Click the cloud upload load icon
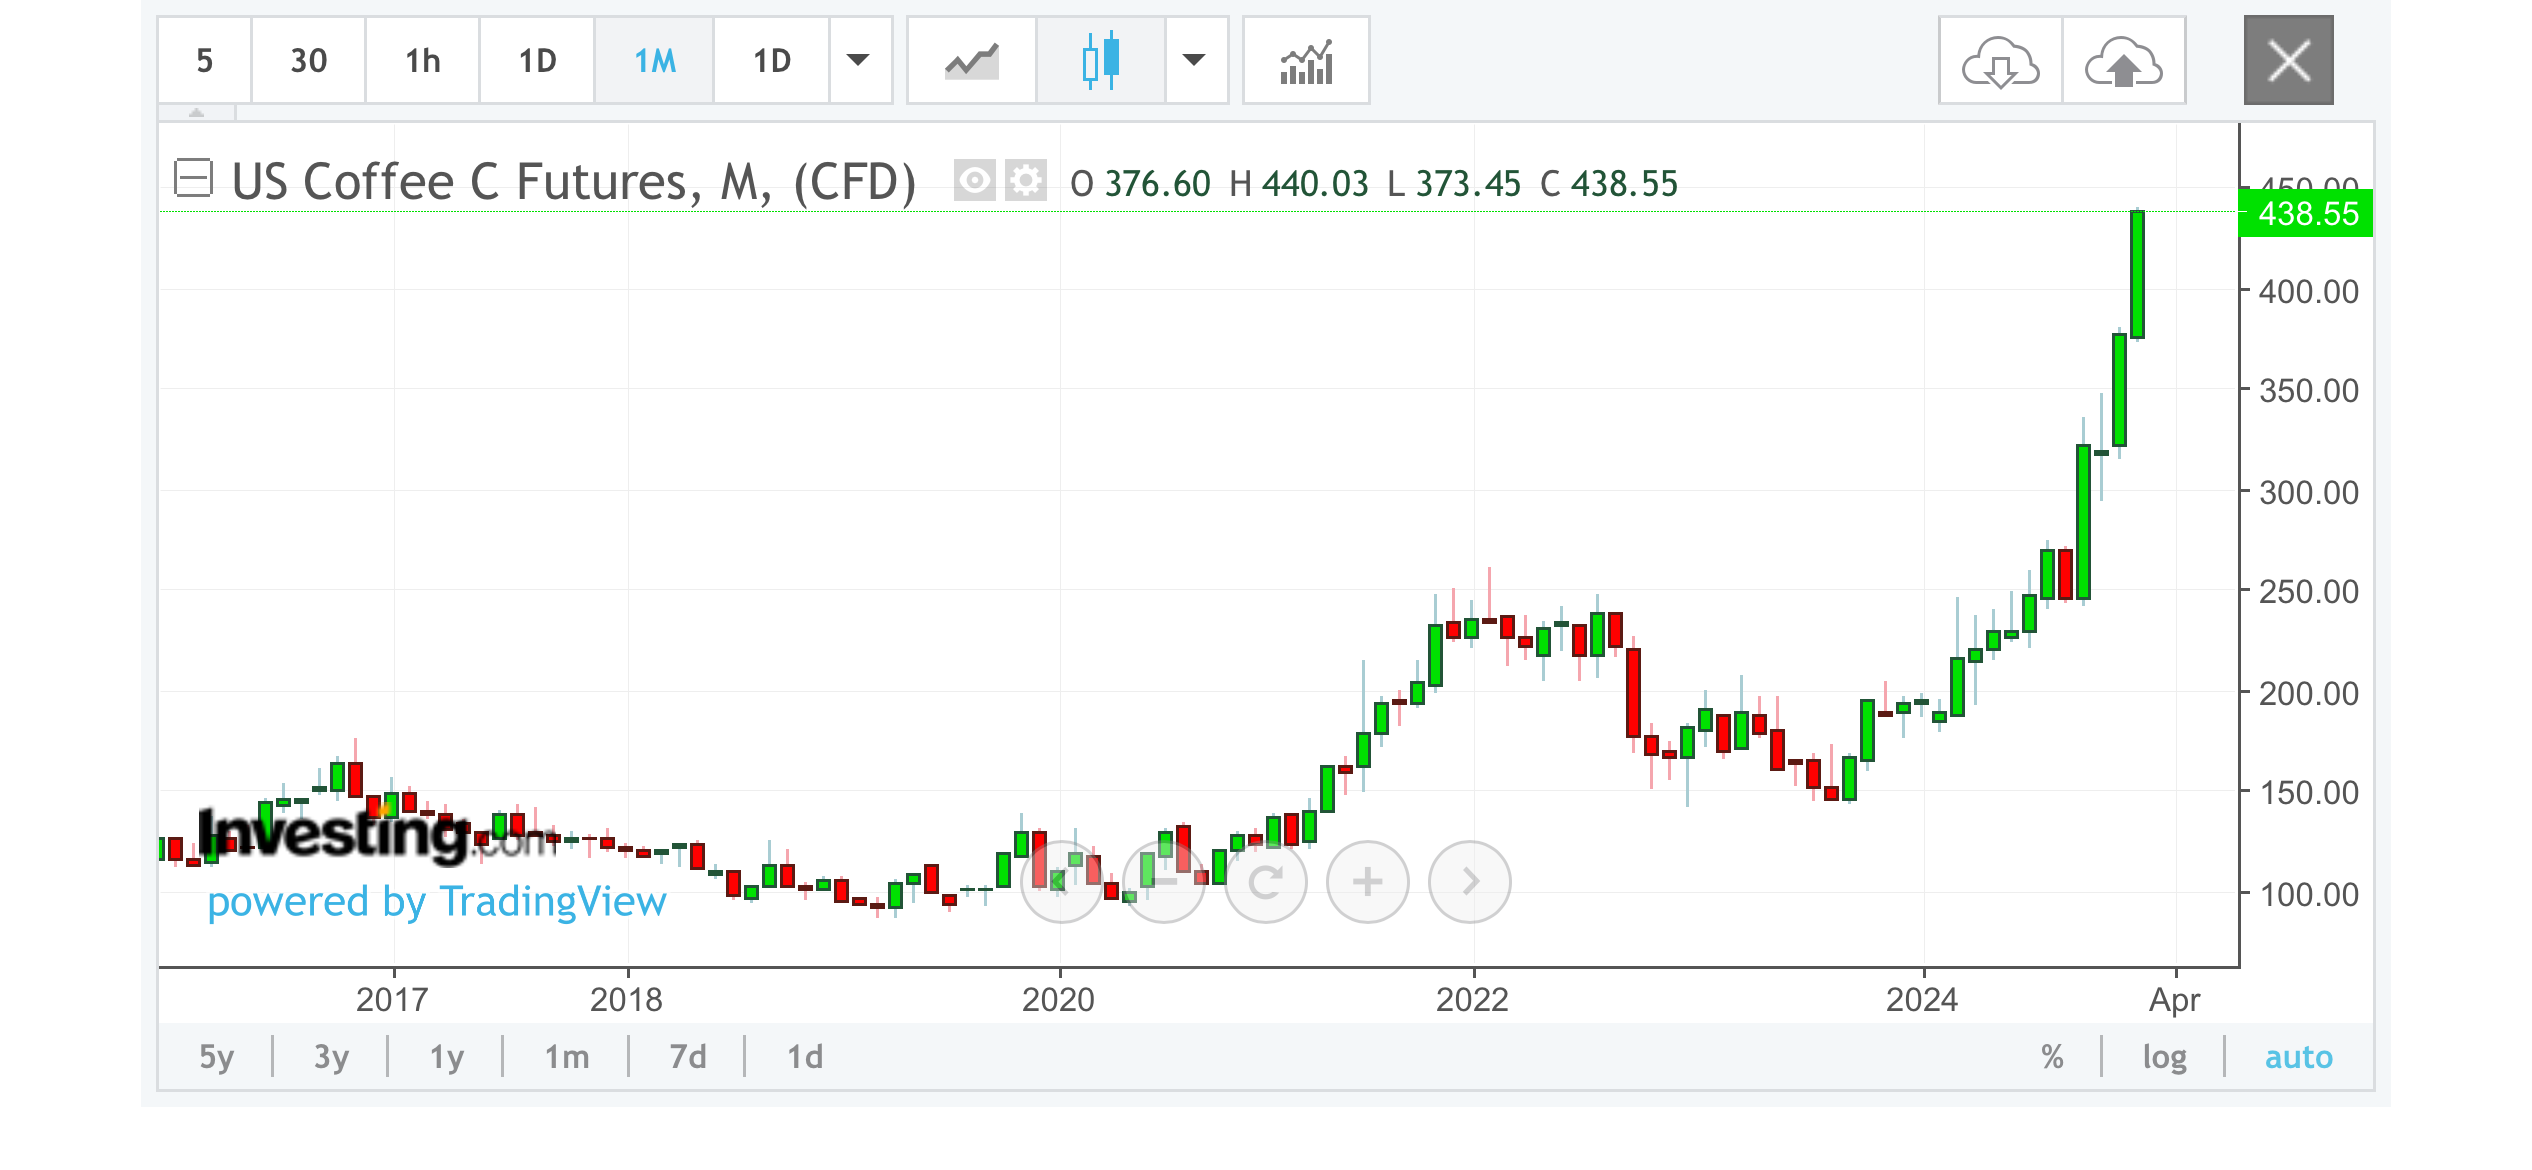This screenshot has width=2532, height=1170. (2123, 61)
